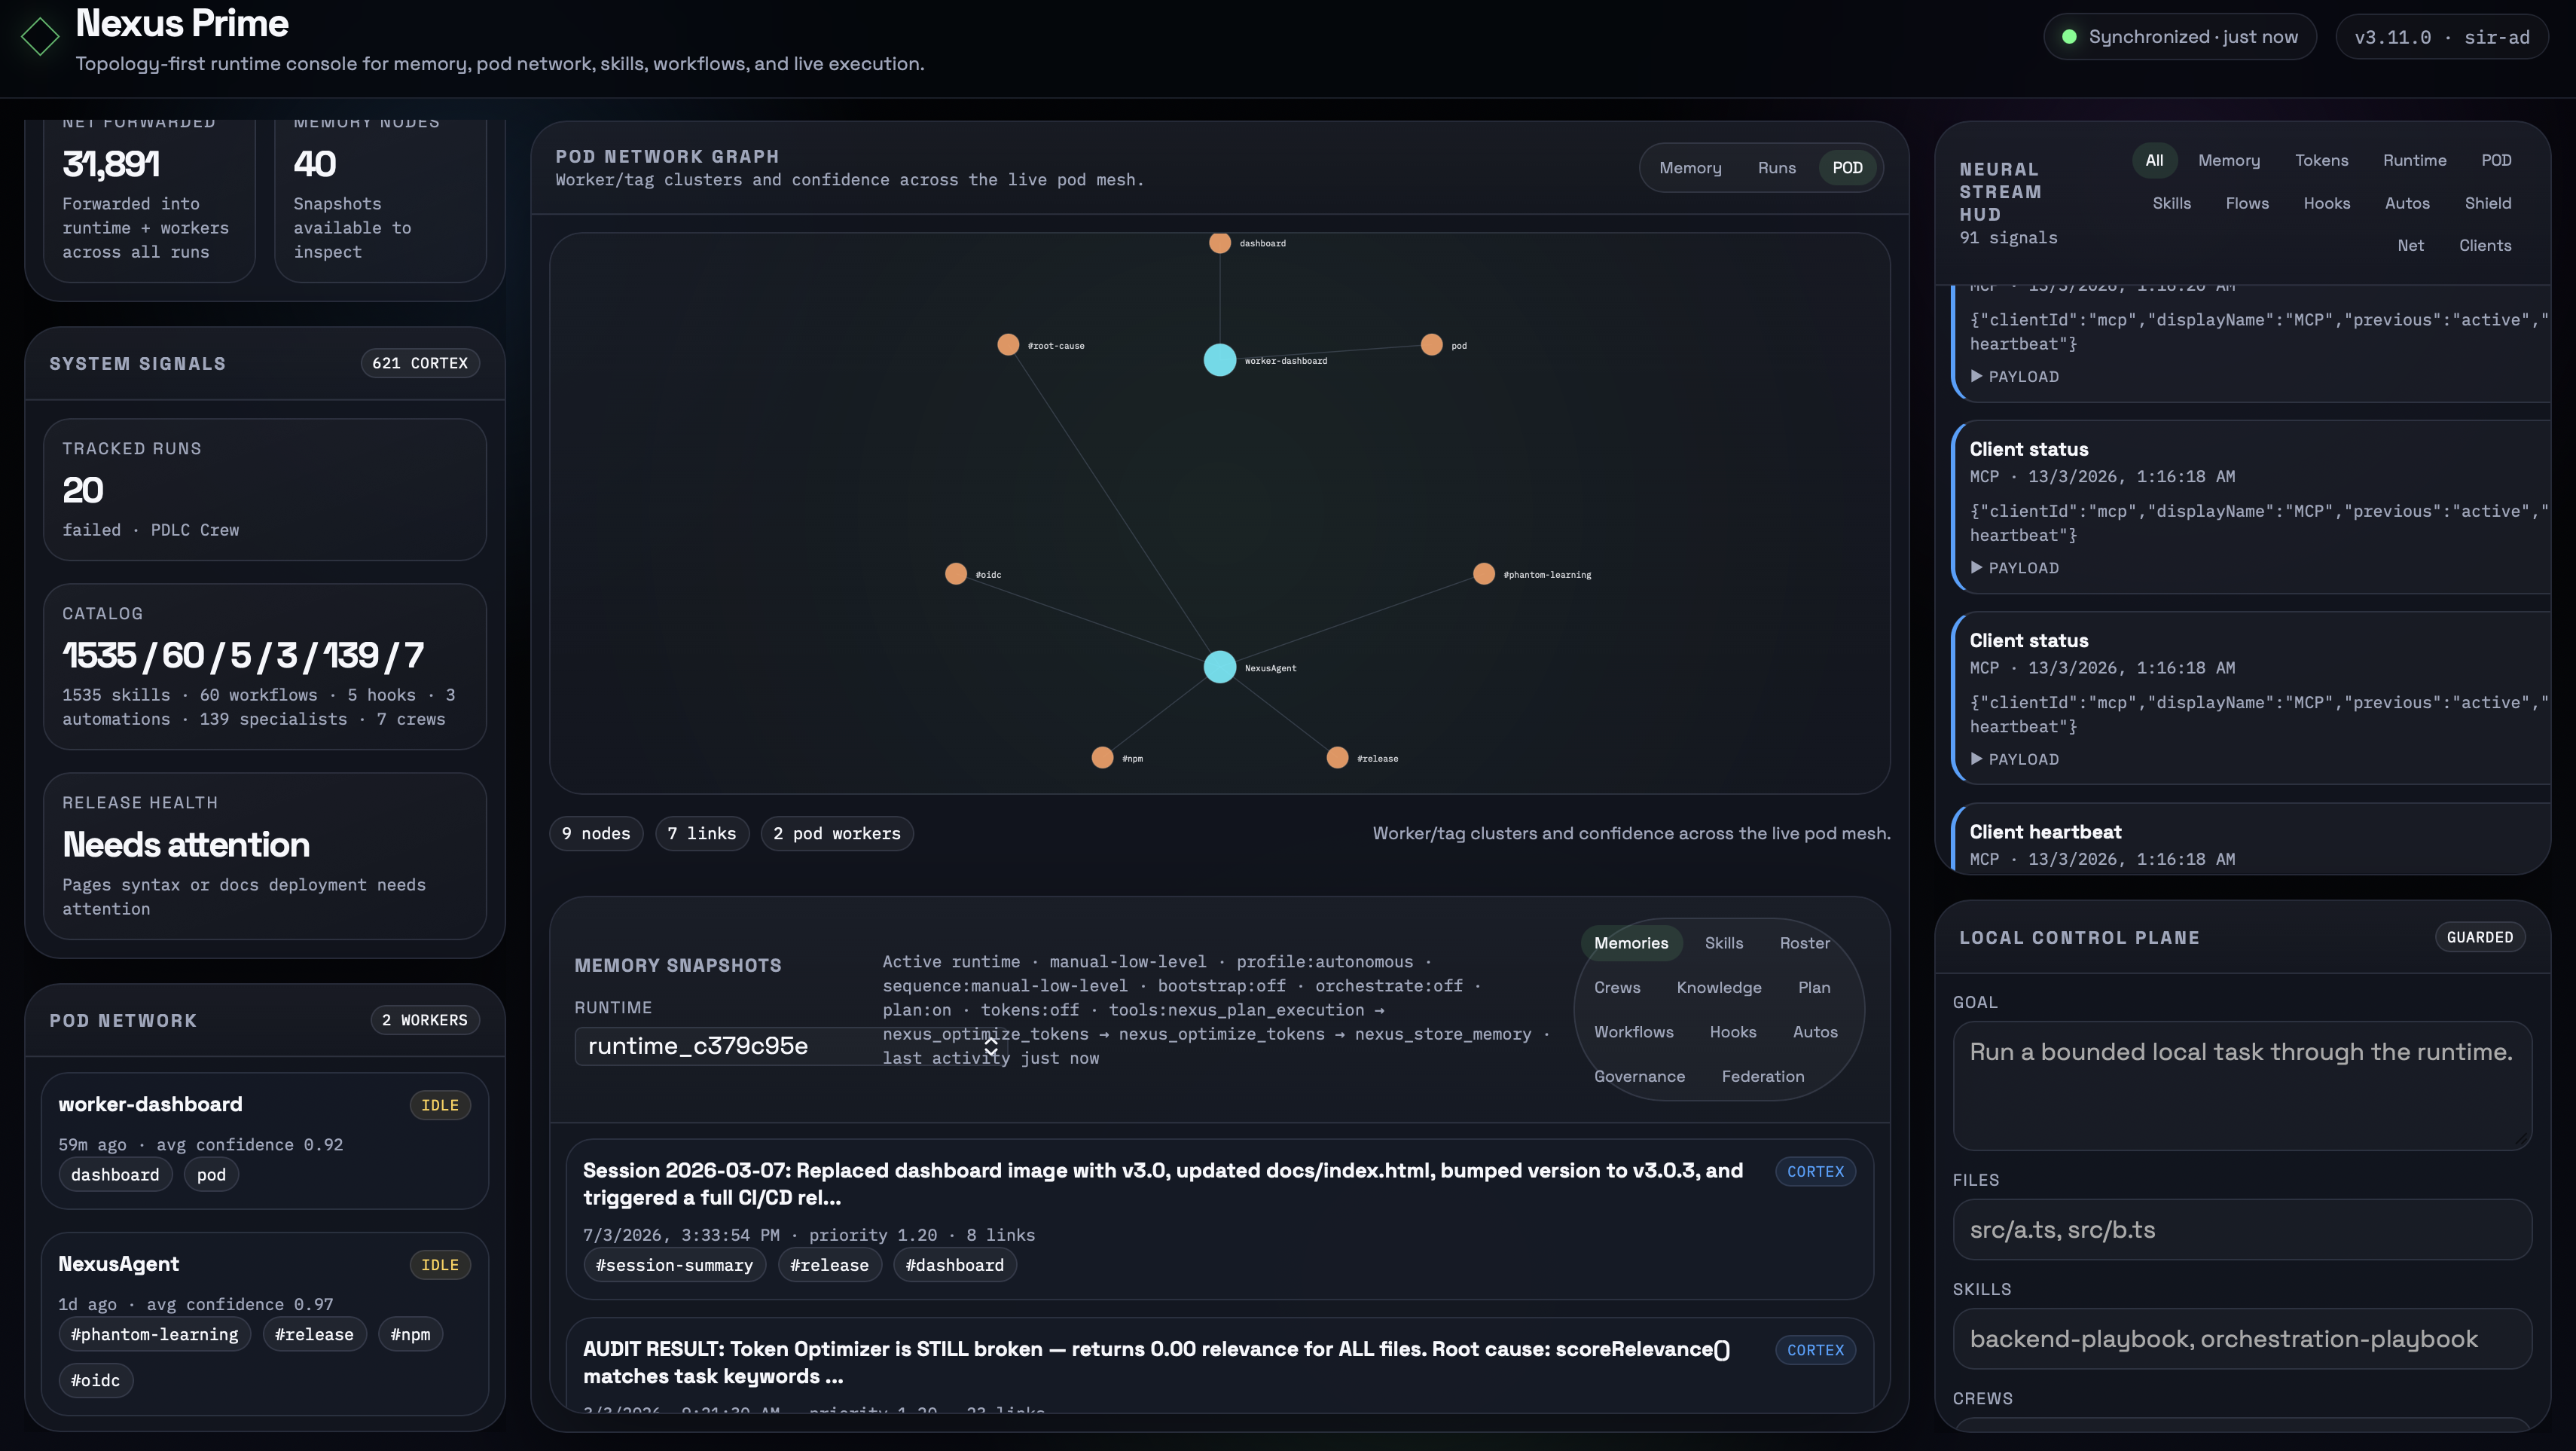Click the NexusAgent node in graph
This screenshot has height=1451, width=2576.
(1219, 667)
